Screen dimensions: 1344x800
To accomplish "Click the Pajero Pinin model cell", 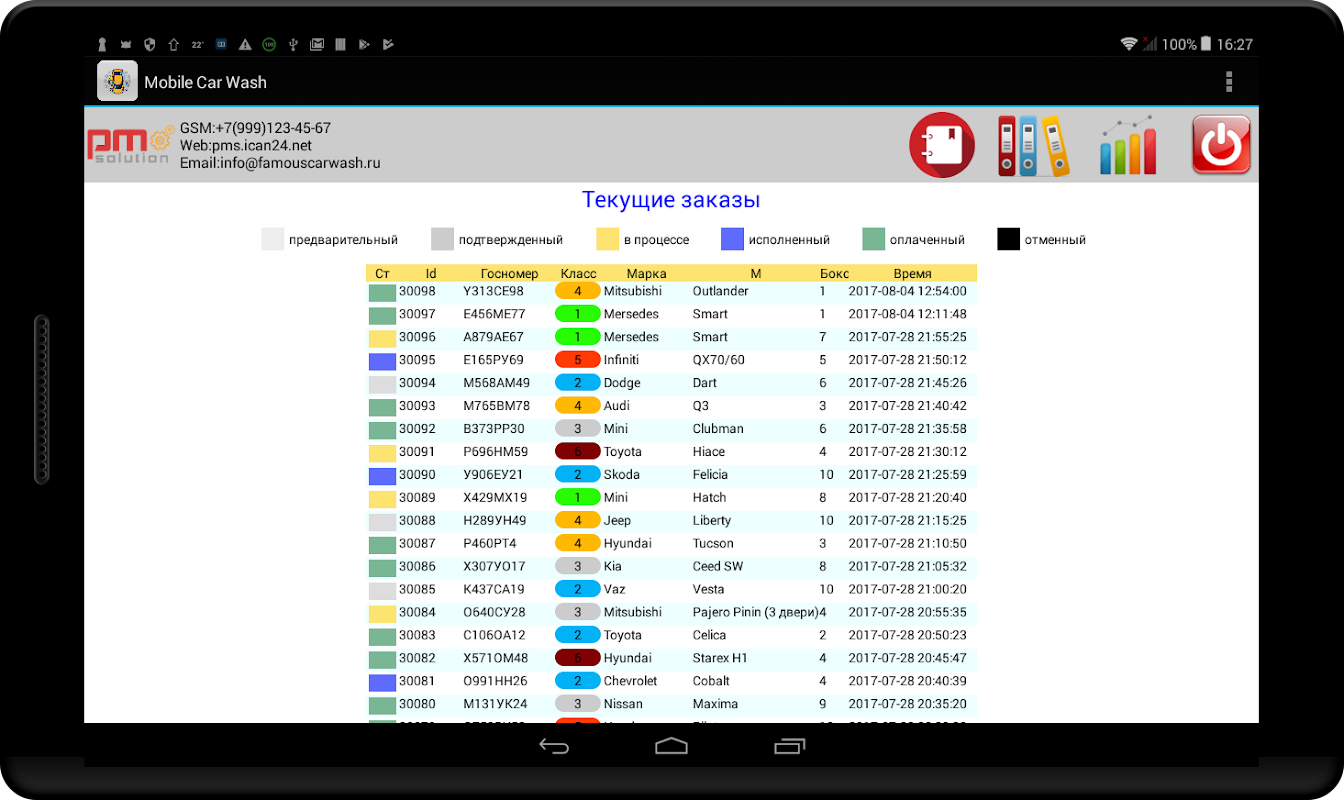I will pyautogui.click(x=755, y=612).
